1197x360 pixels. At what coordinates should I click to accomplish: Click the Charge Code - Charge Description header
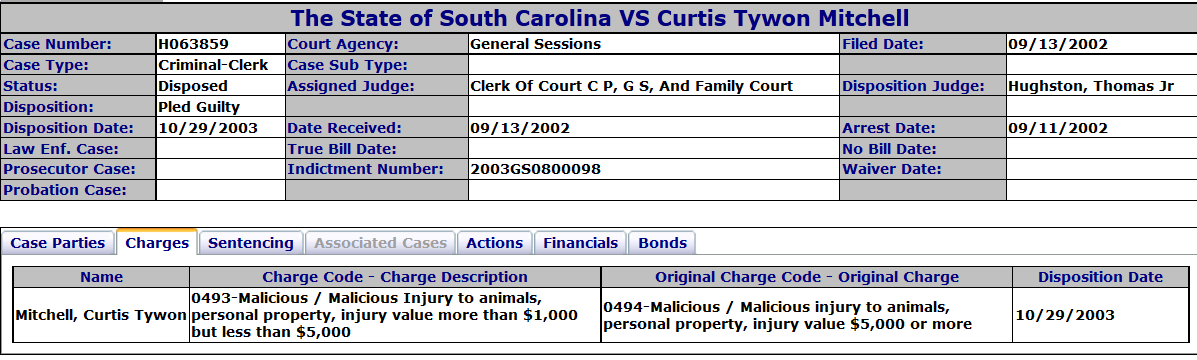(395, 277)
